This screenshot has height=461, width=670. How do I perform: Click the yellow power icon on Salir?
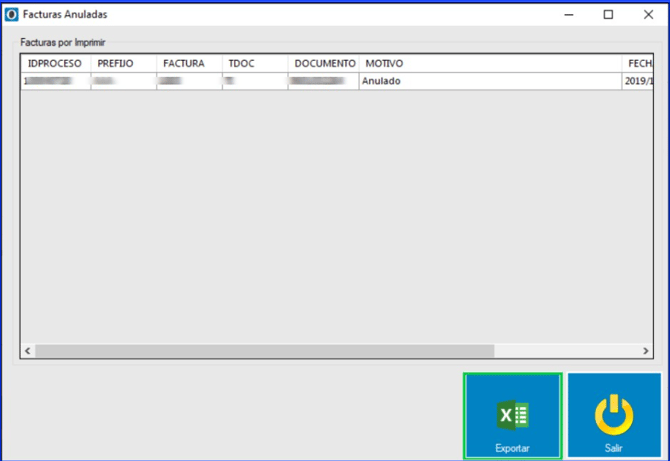(613, 415)
